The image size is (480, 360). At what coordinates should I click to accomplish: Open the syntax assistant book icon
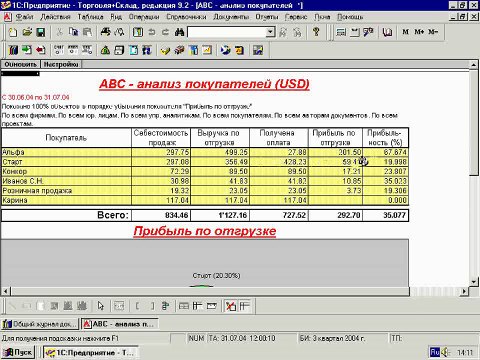387,32
